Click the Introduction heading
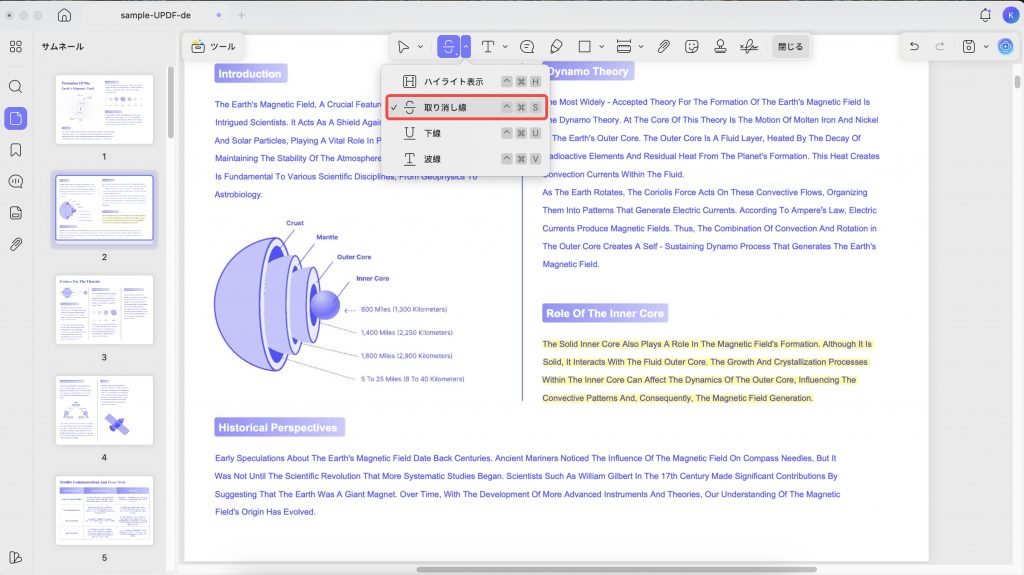The image size is (1024, 575). [250, 74]
